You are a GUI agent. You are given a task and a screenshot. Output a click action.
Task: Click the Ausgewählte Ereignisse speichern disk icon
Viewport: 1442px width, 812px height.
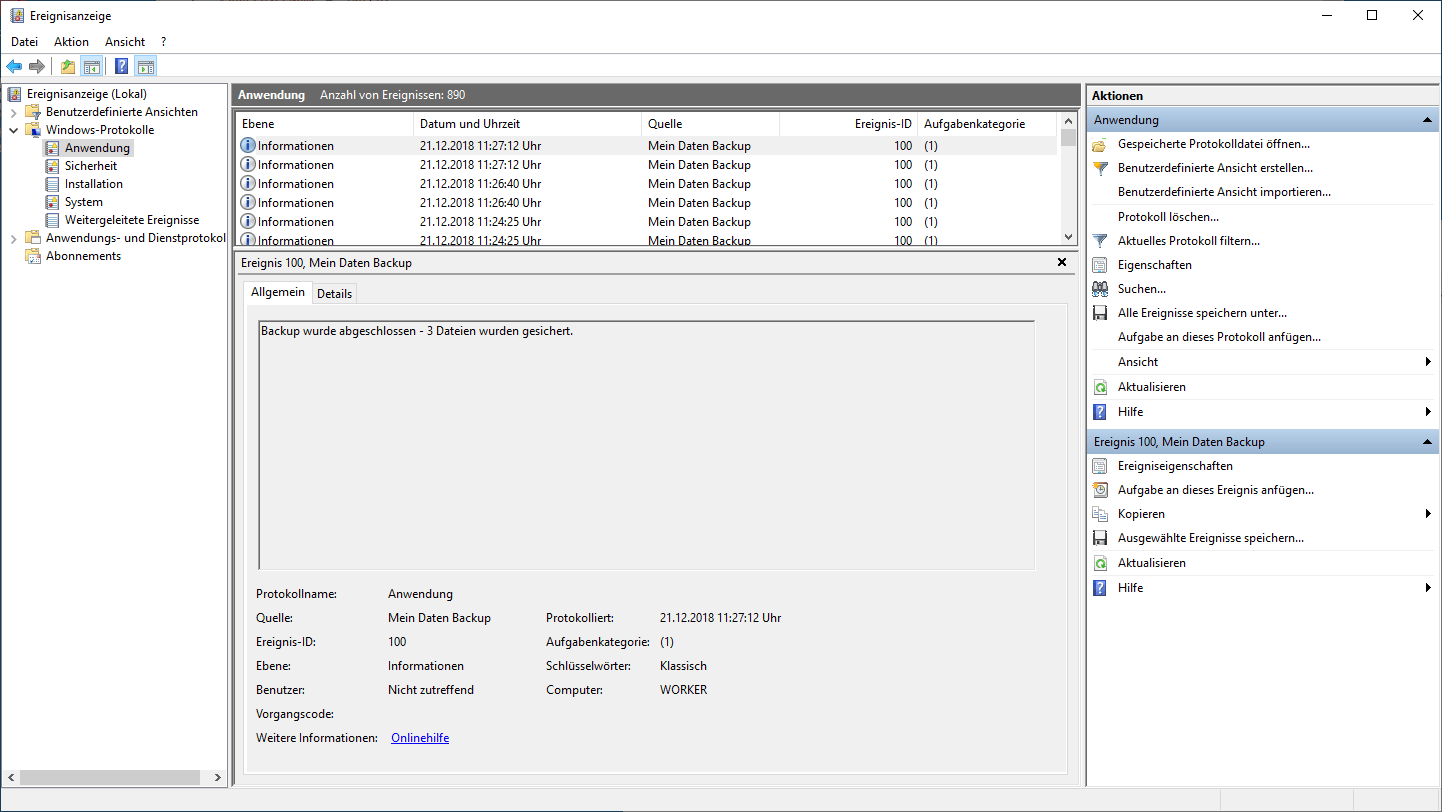[1100, 538]
